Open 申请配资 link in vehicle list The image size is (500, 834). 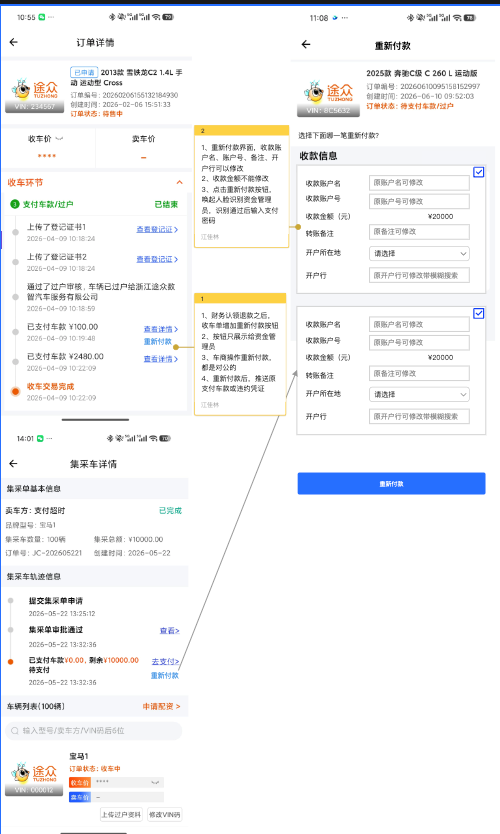[161, 706]
